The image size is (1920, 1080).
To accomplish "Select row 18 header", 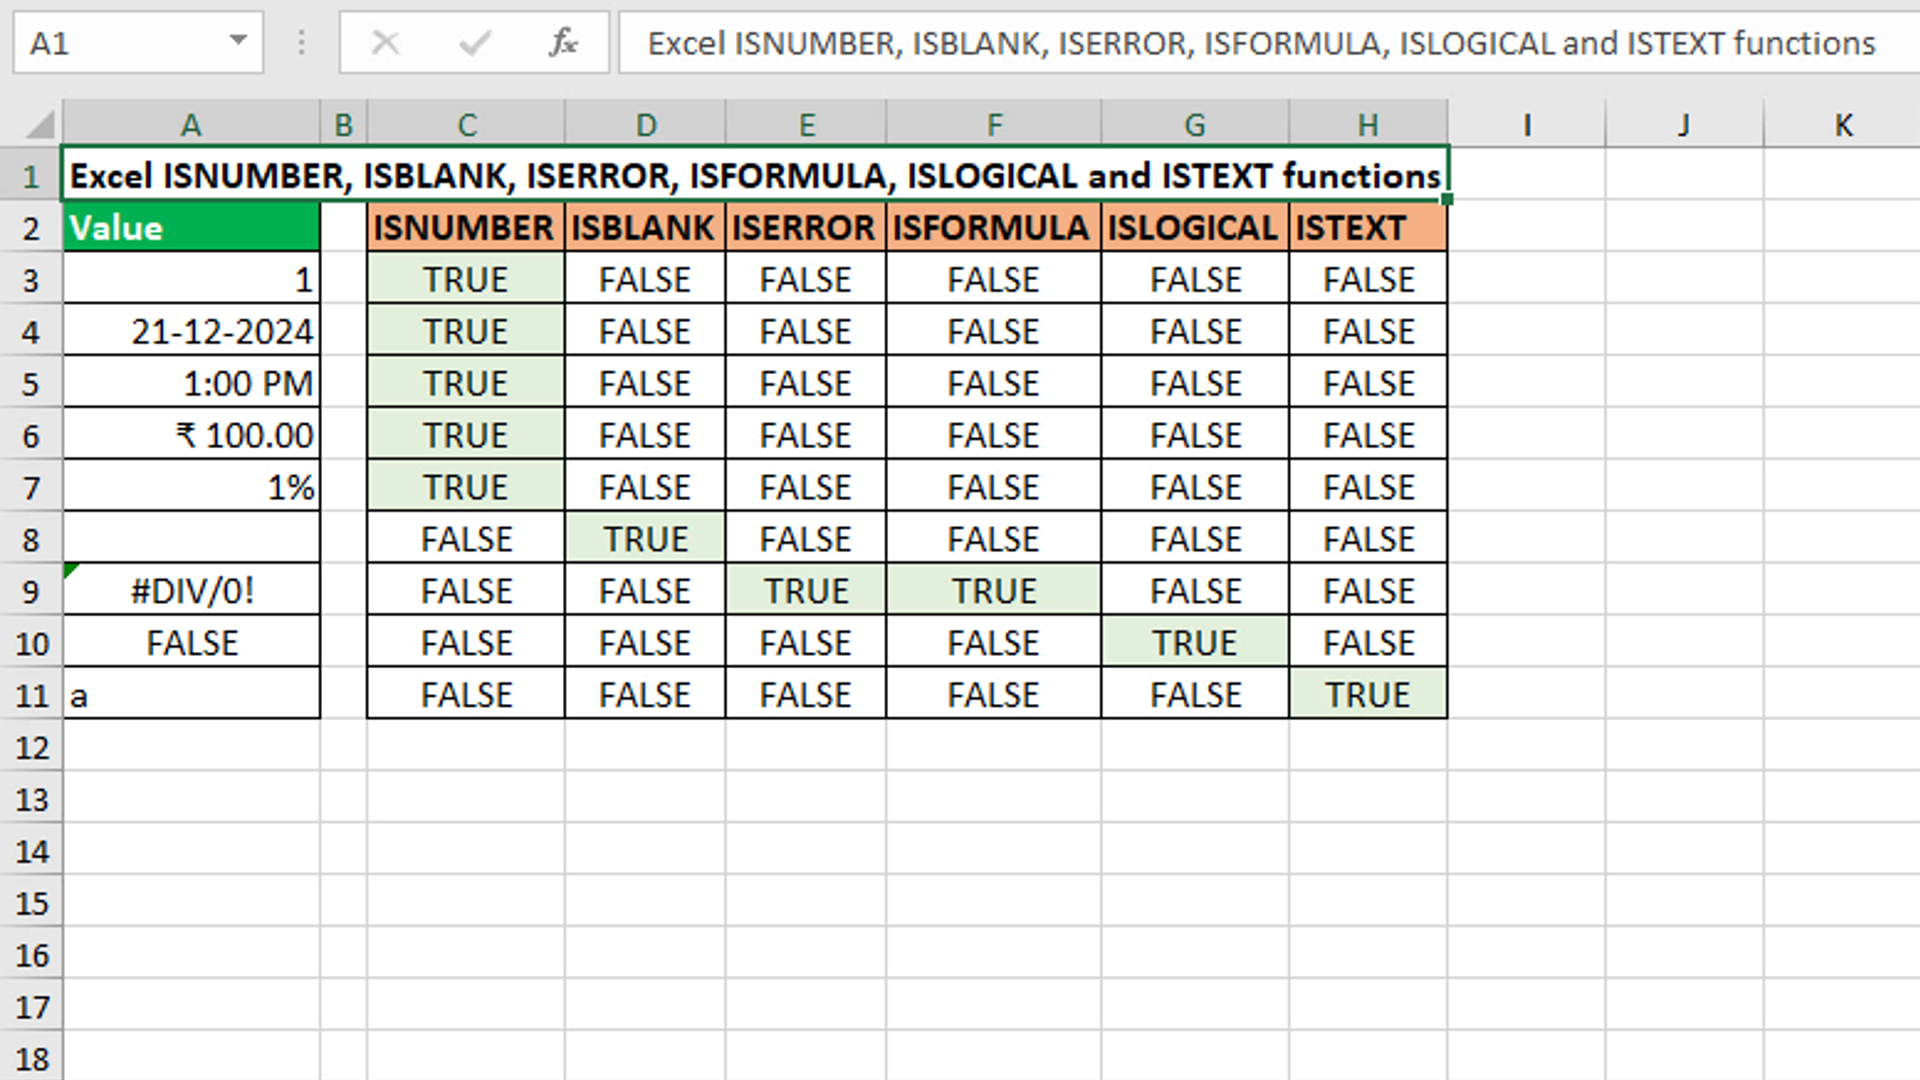I will coord(31,1058).
